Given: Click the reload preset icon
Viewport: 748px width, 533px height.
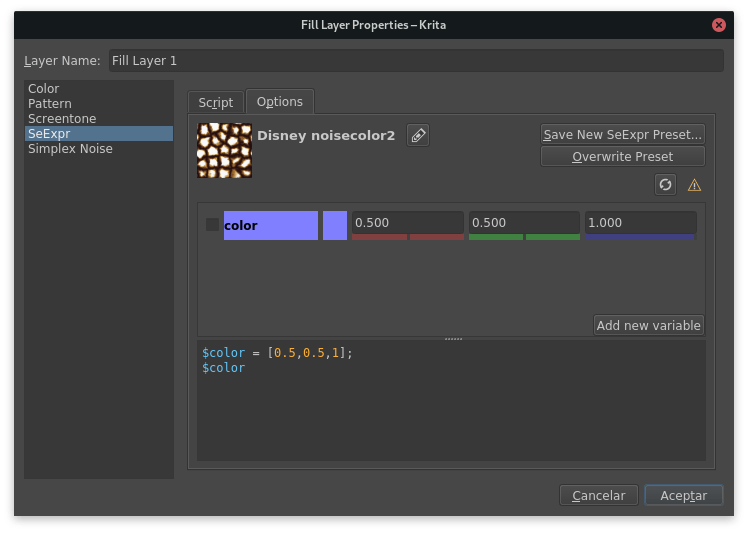Looking at the screenshot, I should 665,184.
